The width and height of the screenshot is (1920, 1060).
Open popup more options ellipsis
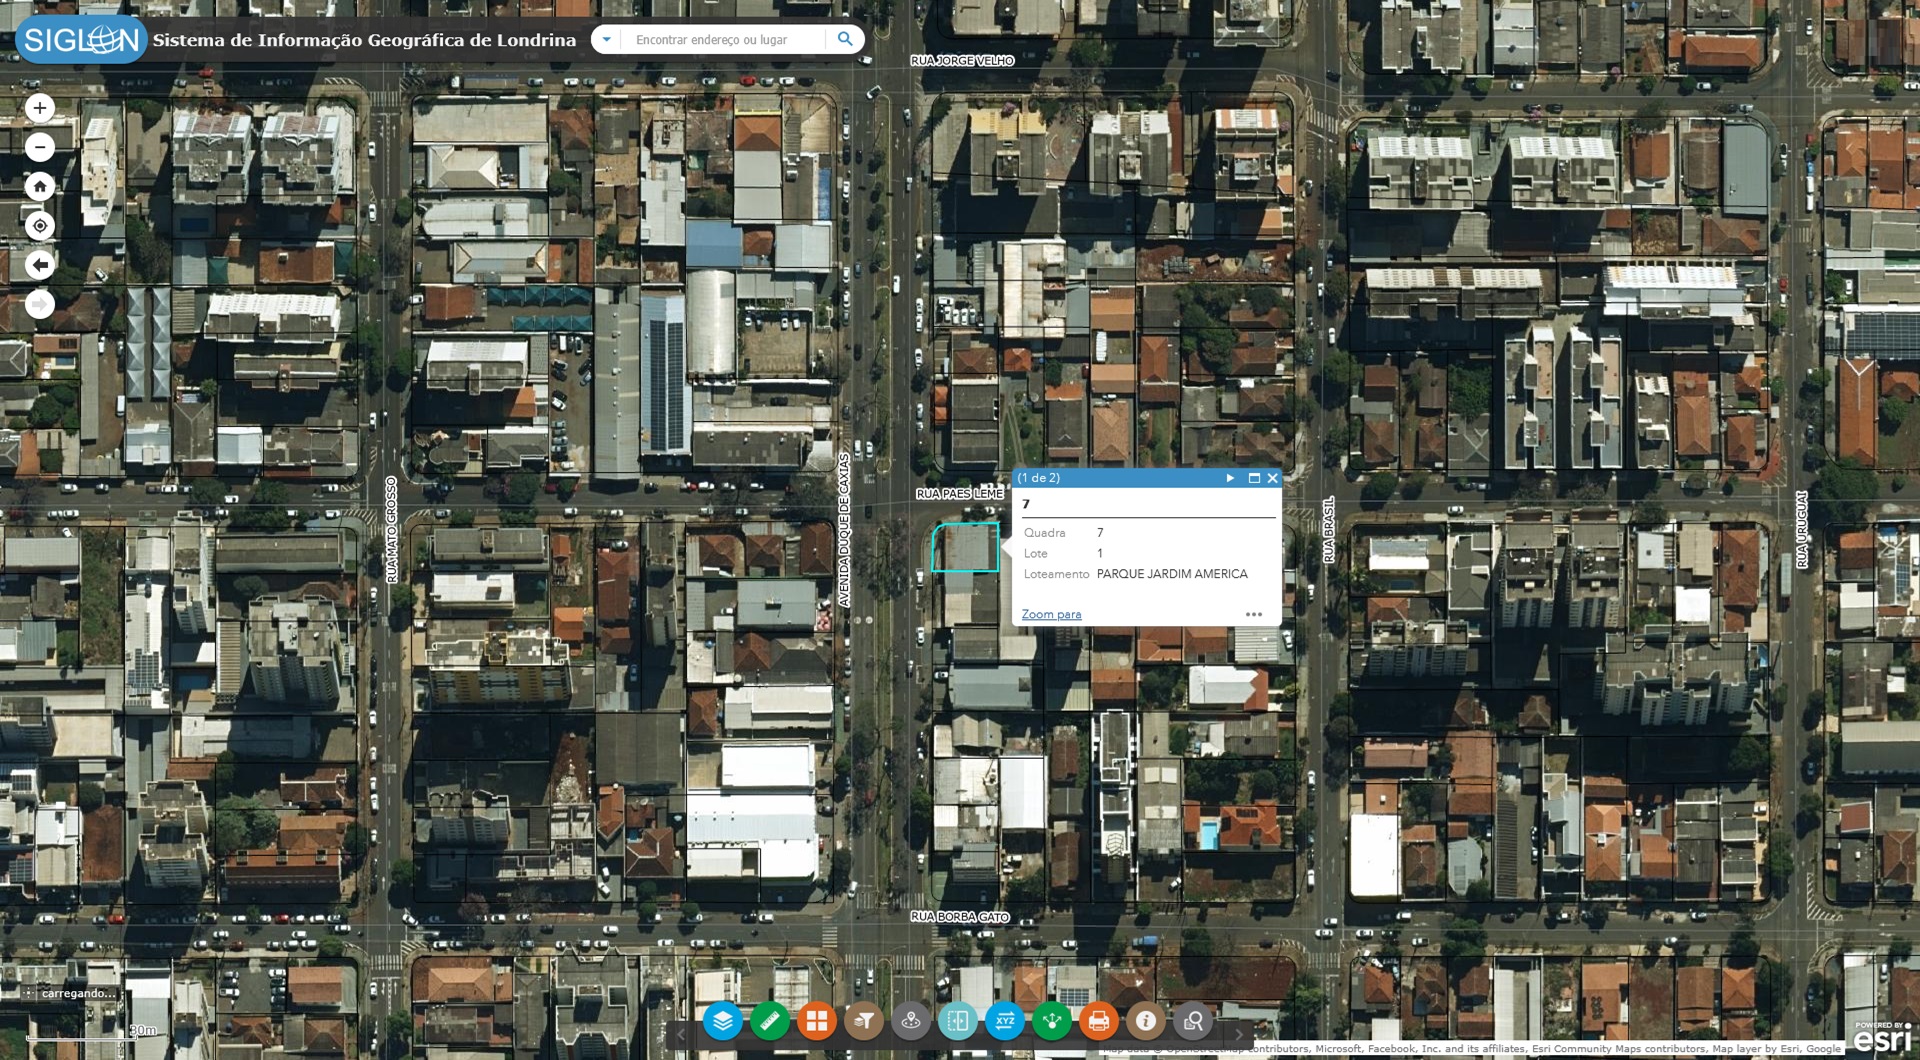click(1254, 614)
